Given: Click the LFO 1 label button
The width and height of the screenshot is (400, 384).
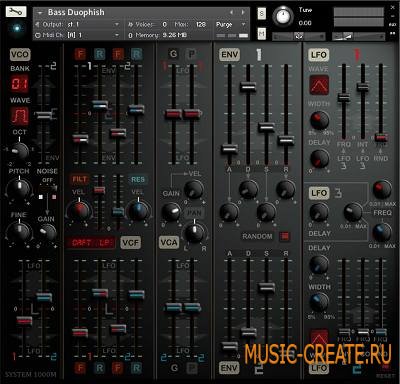Looking at the screenshot, I should (x=319, y=55).
